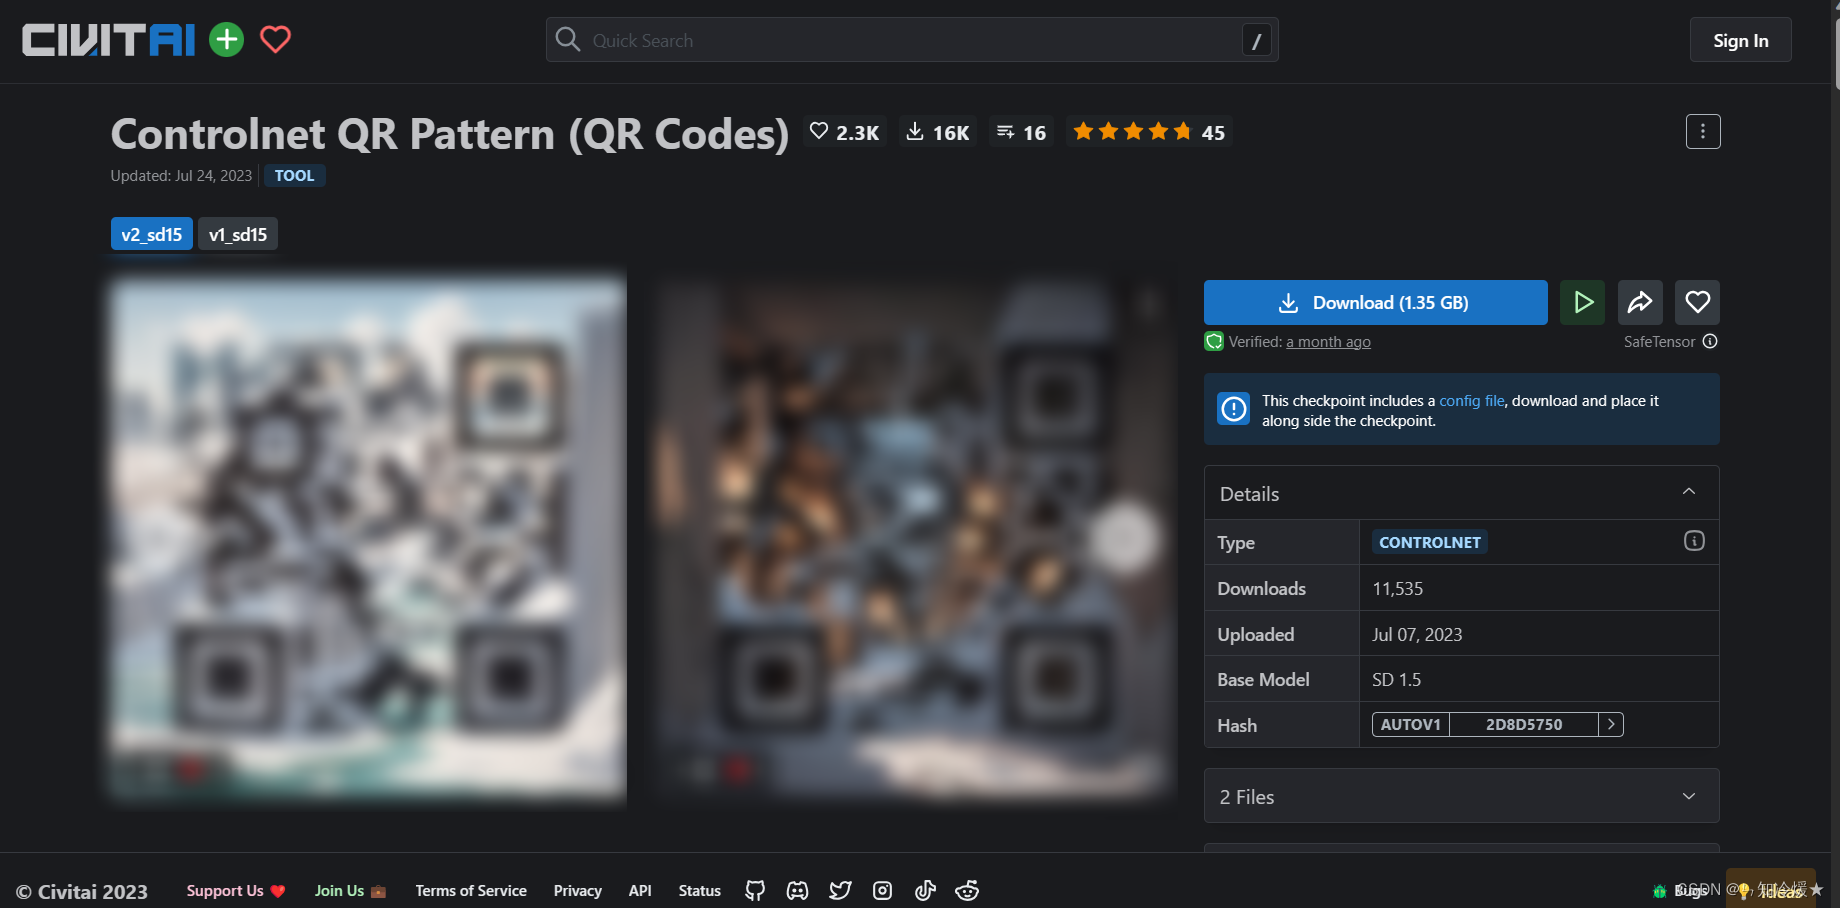Copy the 2D8D5750 hash value
Image resolution: width=1840 pixels, height=908 pixels.
(1524, 725)
